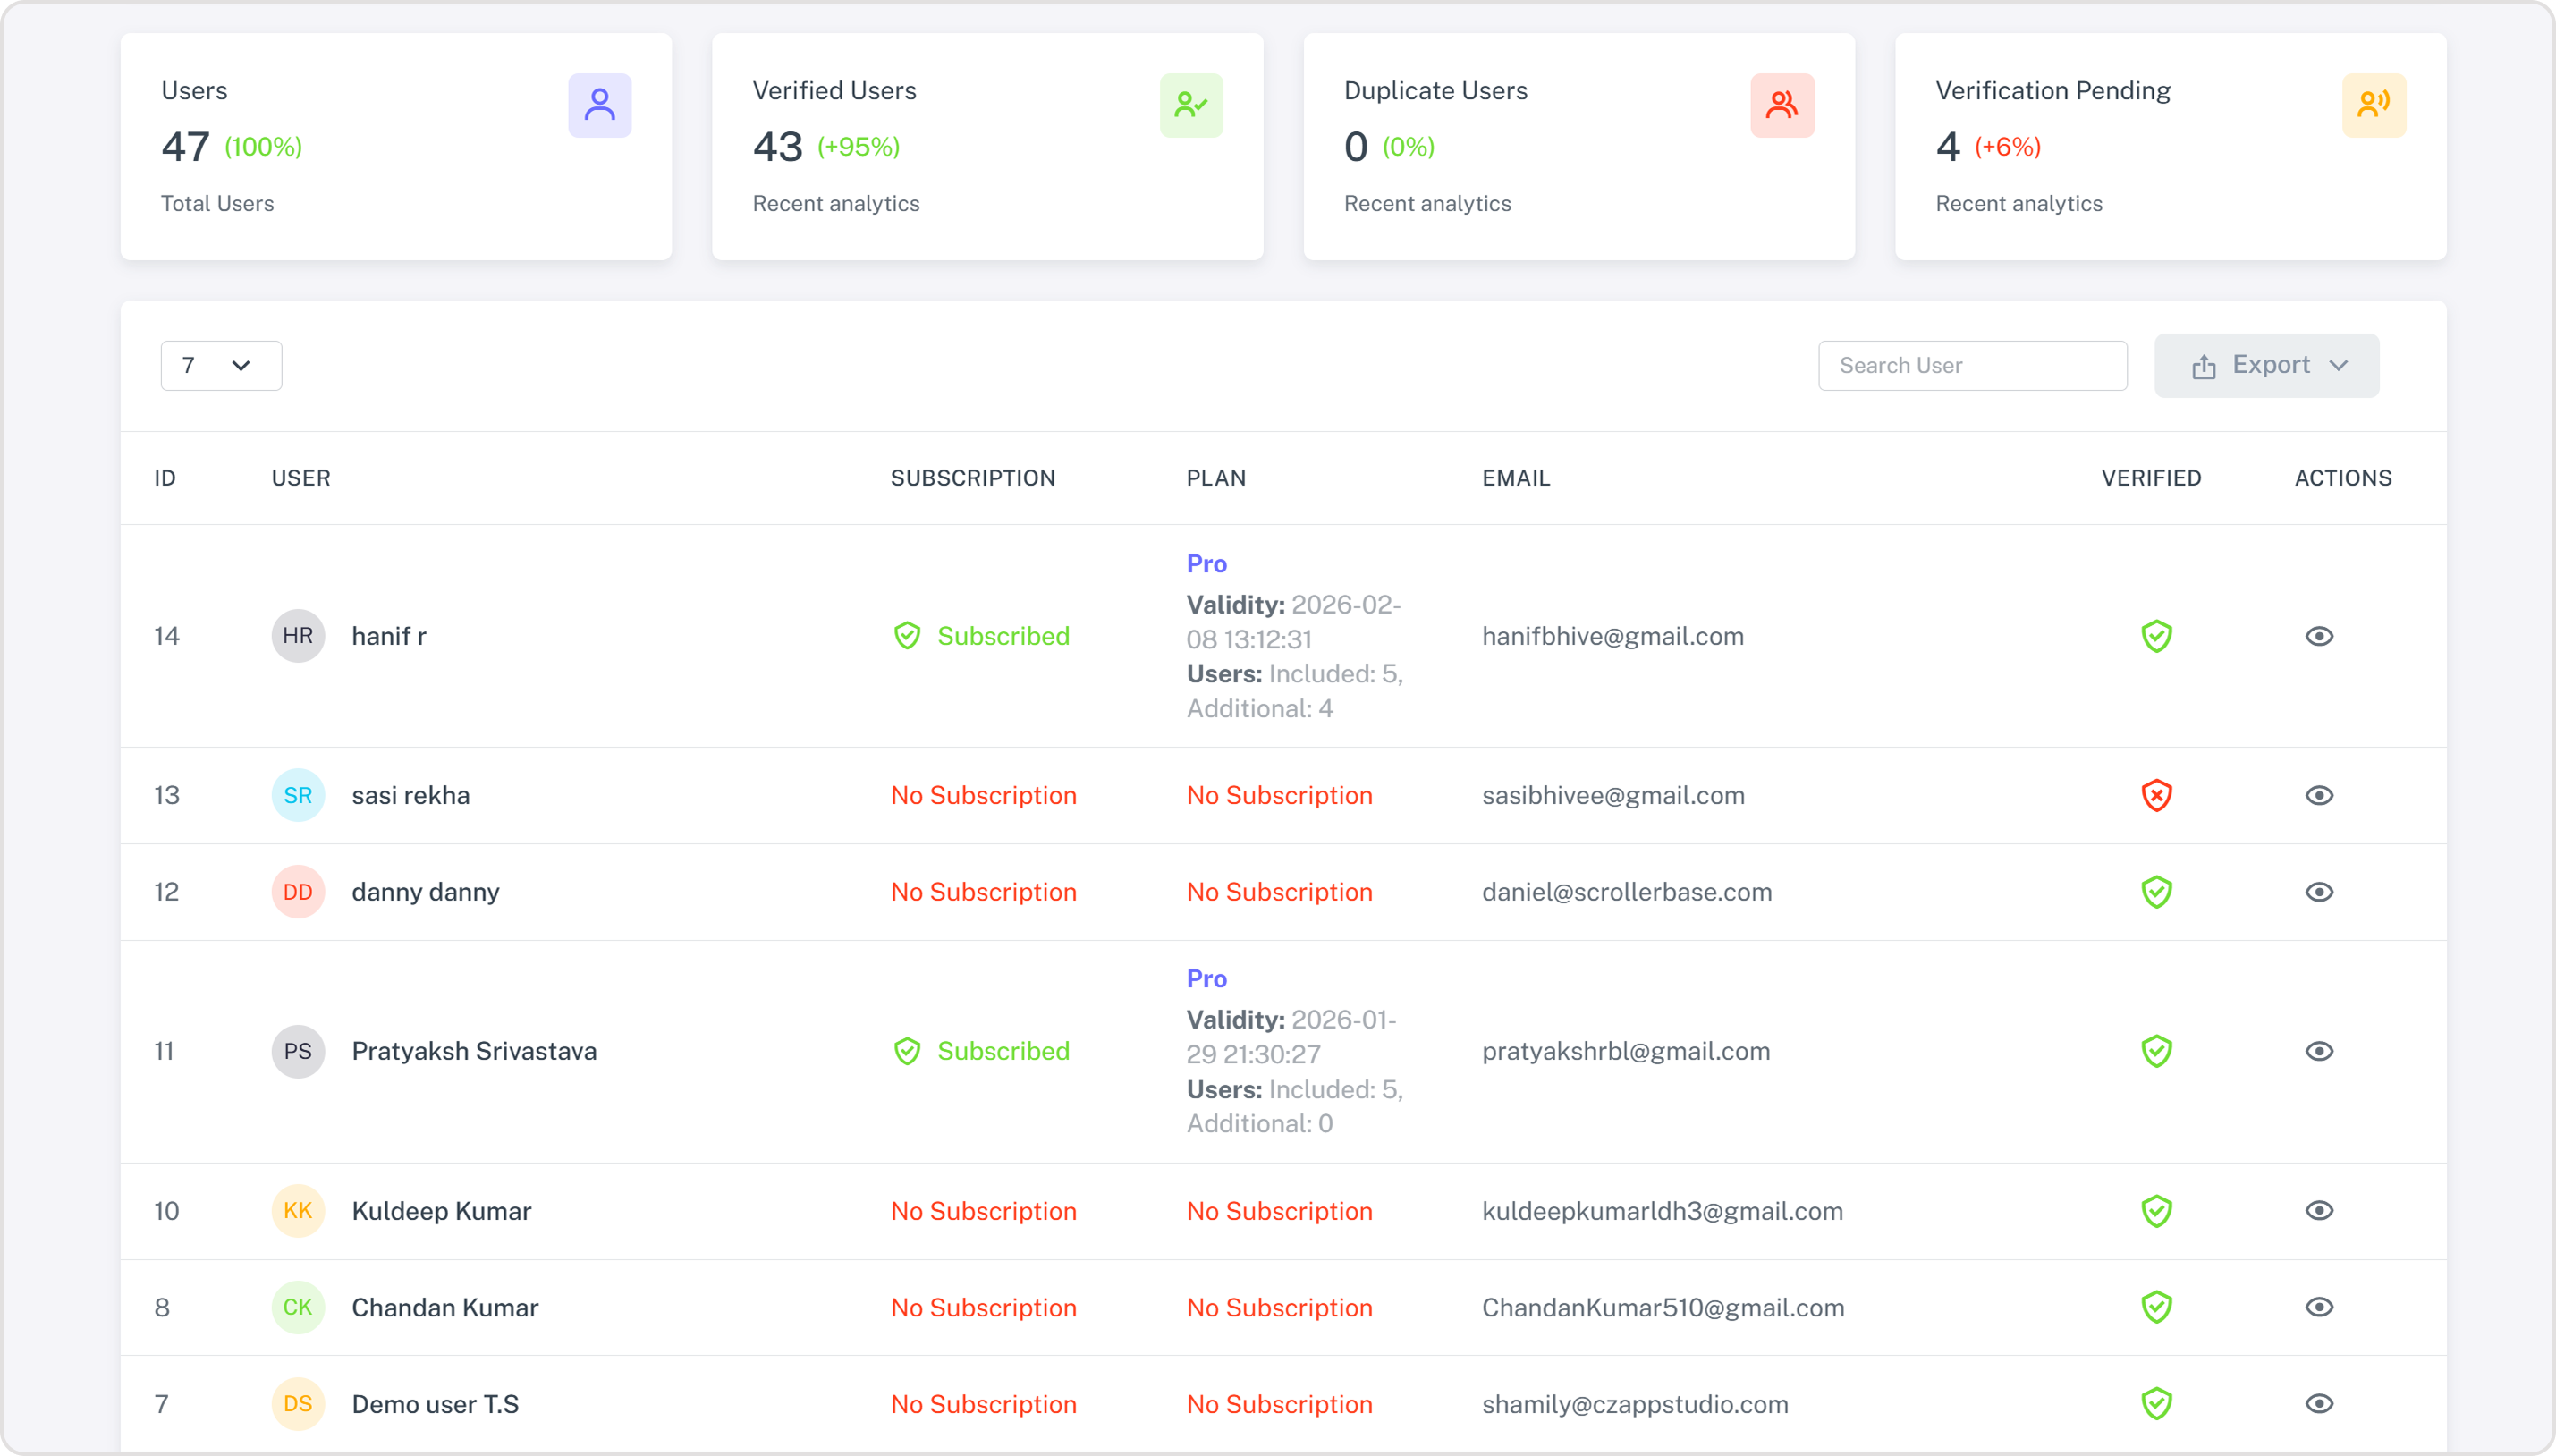Click danny danny's verified shield icon
This screenshot has width=2556, height=1456.
[2156, 892]
